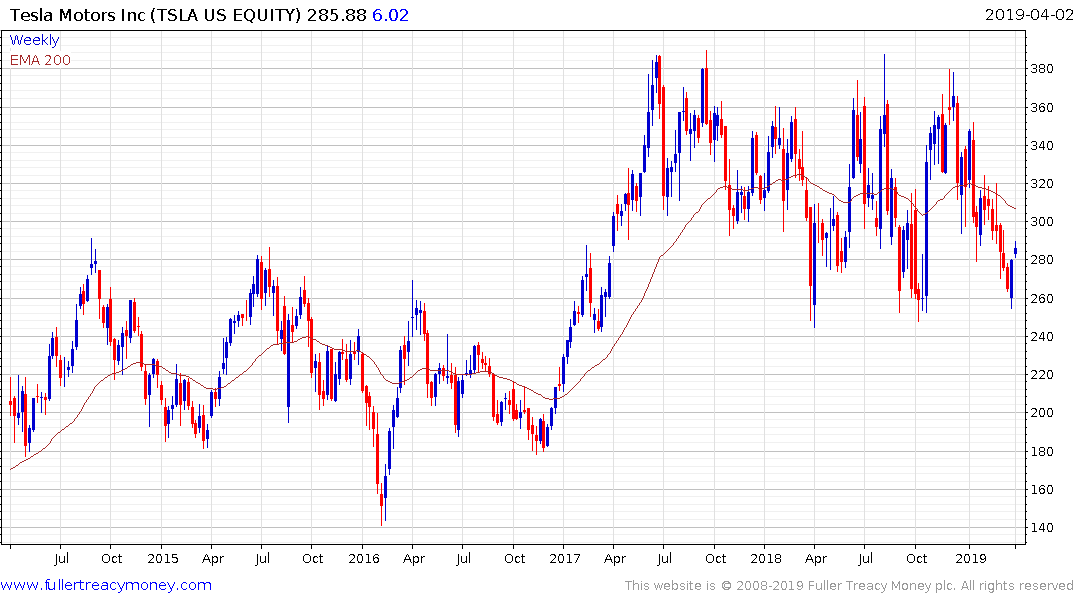Click the 140 price axis label
Screen dimensions: 1075x600
(1042, 527)
